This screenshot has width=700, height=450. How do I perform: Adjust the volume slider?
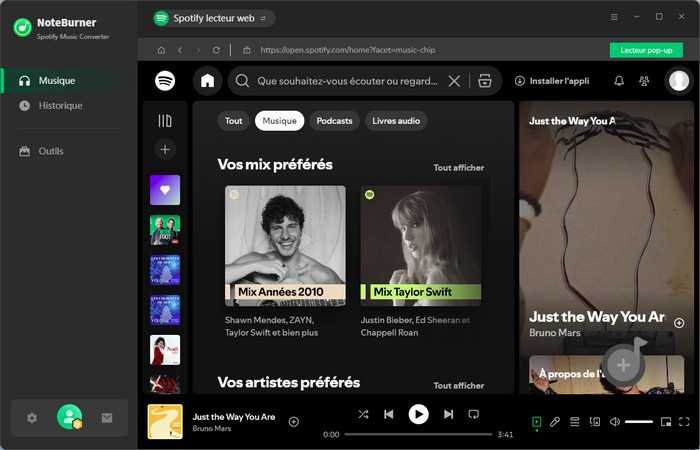tap(639, 421)
